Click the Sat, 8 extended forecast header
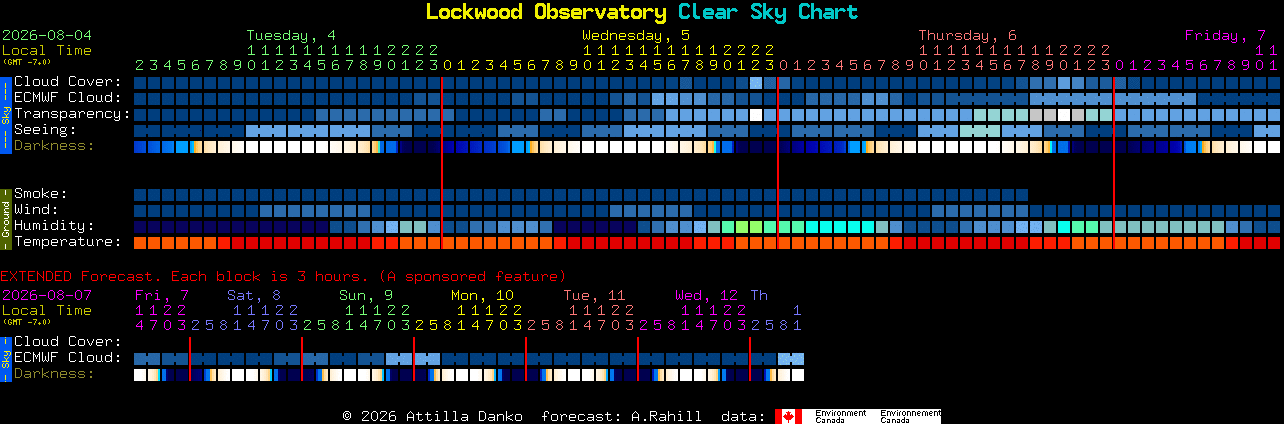The height and width of the screenshot is (424, 1284). click(x=254, y=295)
